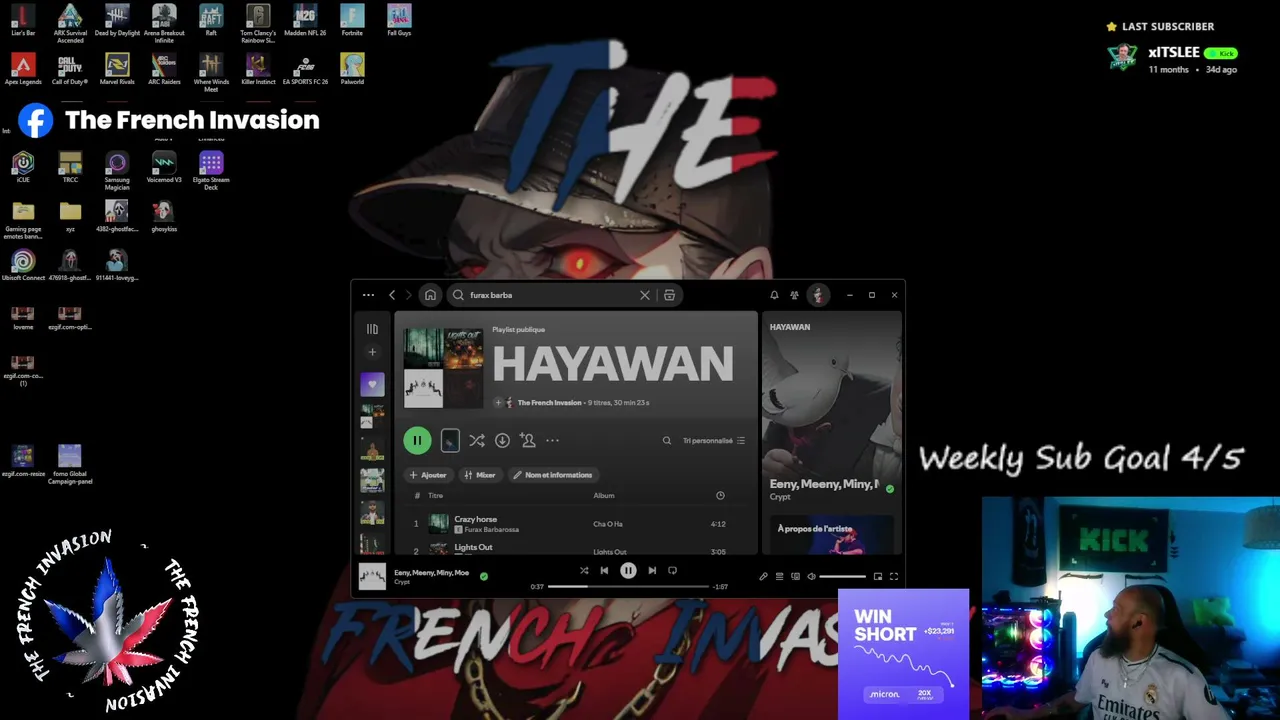This screenshot has height=720, width=1280.
Task: Download the HAYAWAN playlist
Action: (502, 440)
